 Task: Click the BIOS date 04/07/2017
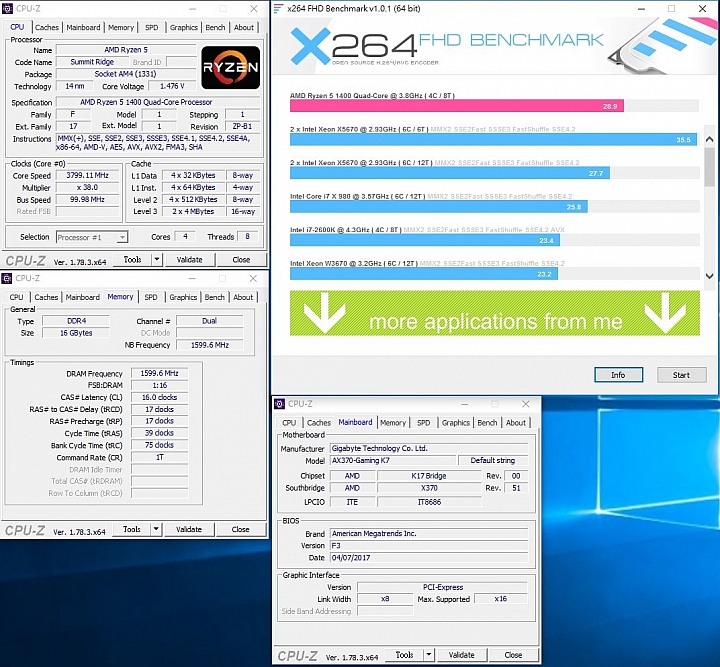(429, 557)
